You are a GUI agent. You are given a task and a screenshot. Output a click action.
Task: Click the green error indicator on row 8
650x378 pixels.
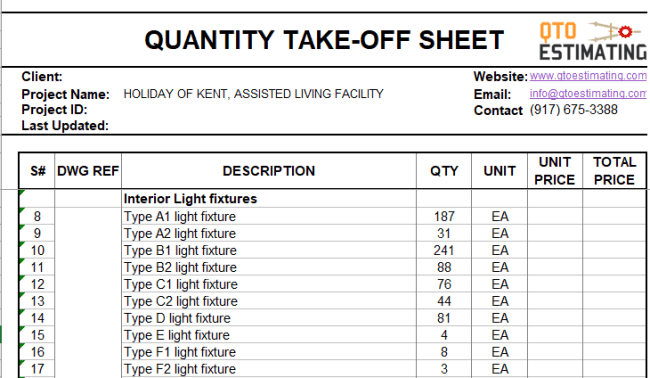[x=22, y=210]
